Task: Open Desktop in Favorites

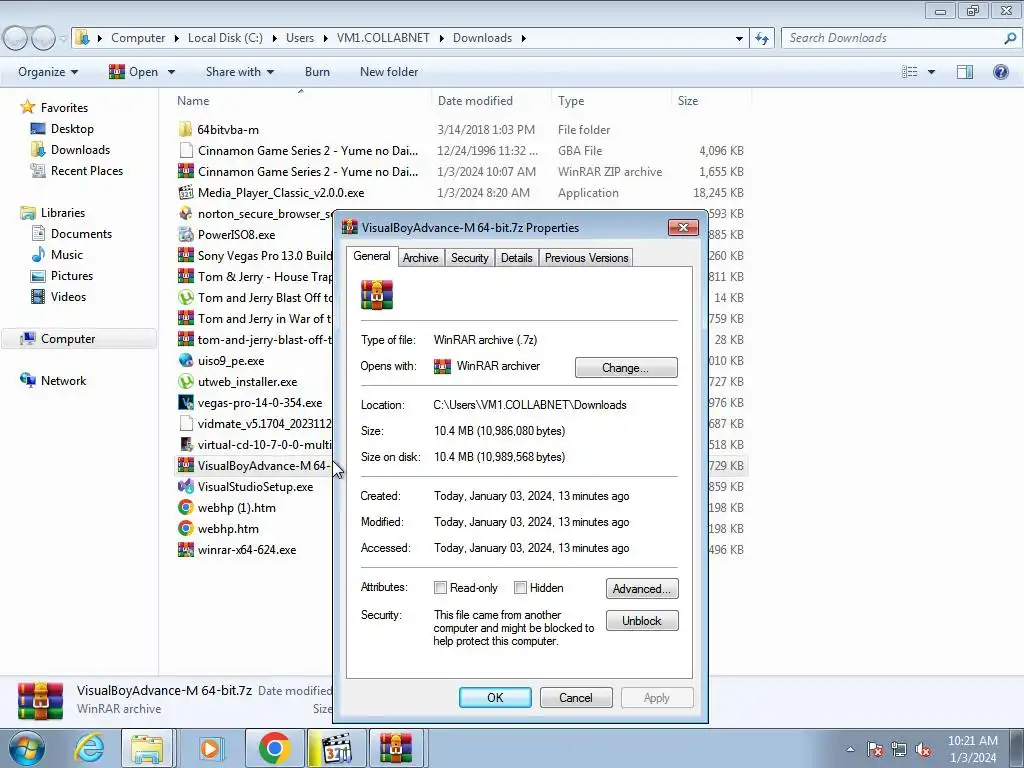Action: pos(72,129)
